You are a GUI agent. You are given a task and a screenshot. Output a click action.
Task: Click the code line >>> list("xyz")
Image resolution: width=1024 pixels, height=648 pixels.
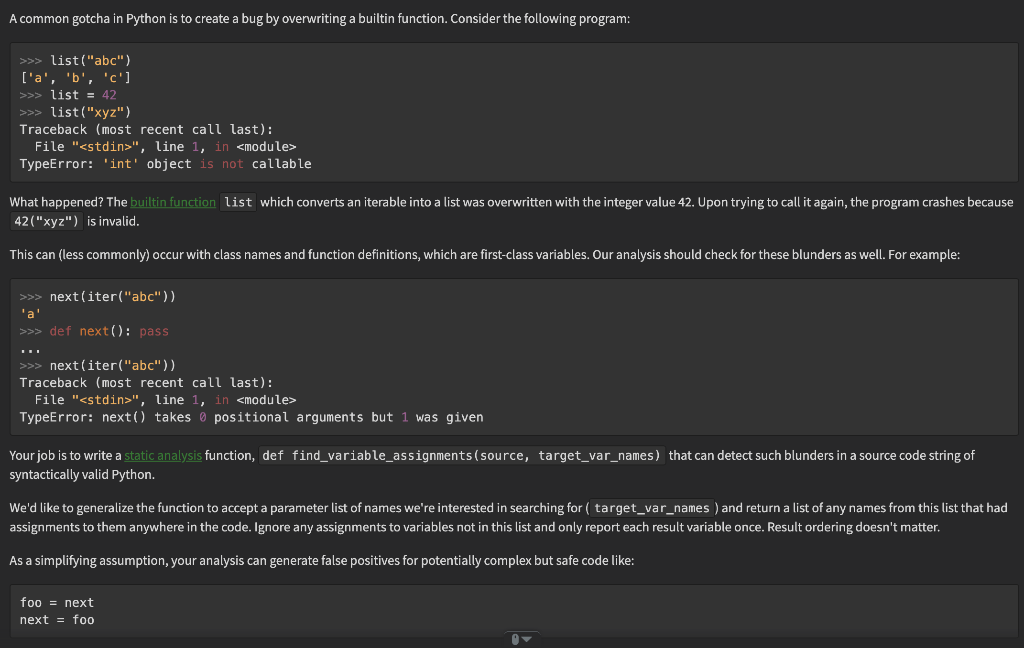tap(75, 112)
